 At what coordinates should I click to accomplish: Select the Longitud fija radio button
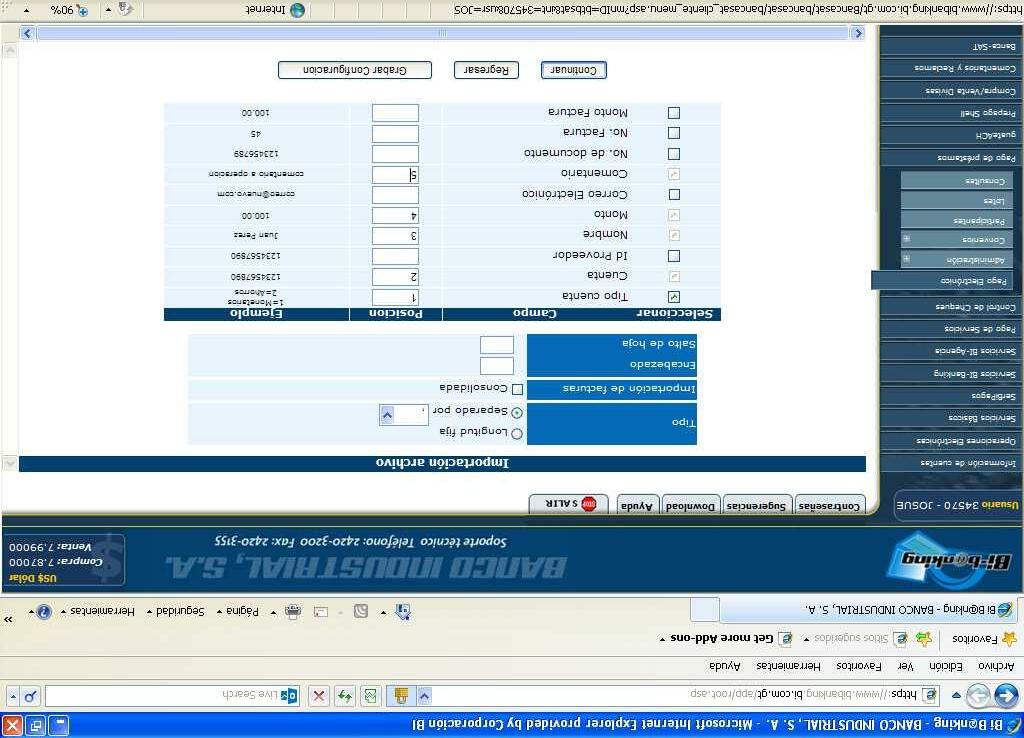pyautogui.click(x=517, y=434)
